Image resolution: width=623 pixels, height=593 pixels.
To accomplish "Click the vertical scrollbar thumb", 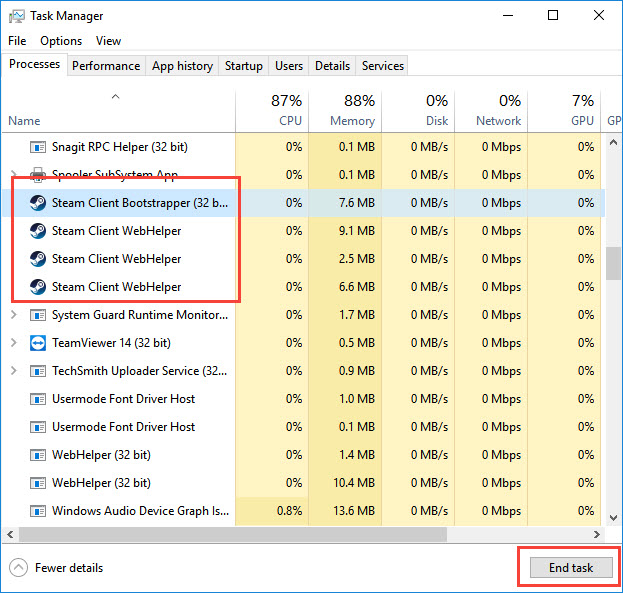I will pos(613,263).
